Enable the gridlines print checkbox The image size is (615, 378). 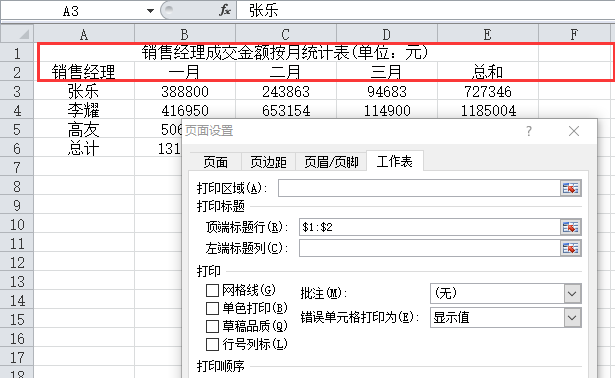(212, 291)
